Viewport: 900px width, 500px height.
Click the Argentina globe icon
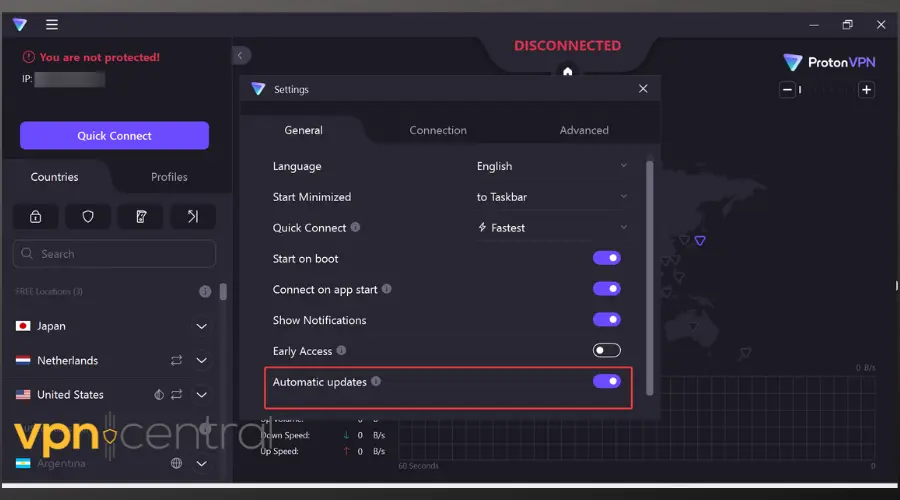point(176,463)
